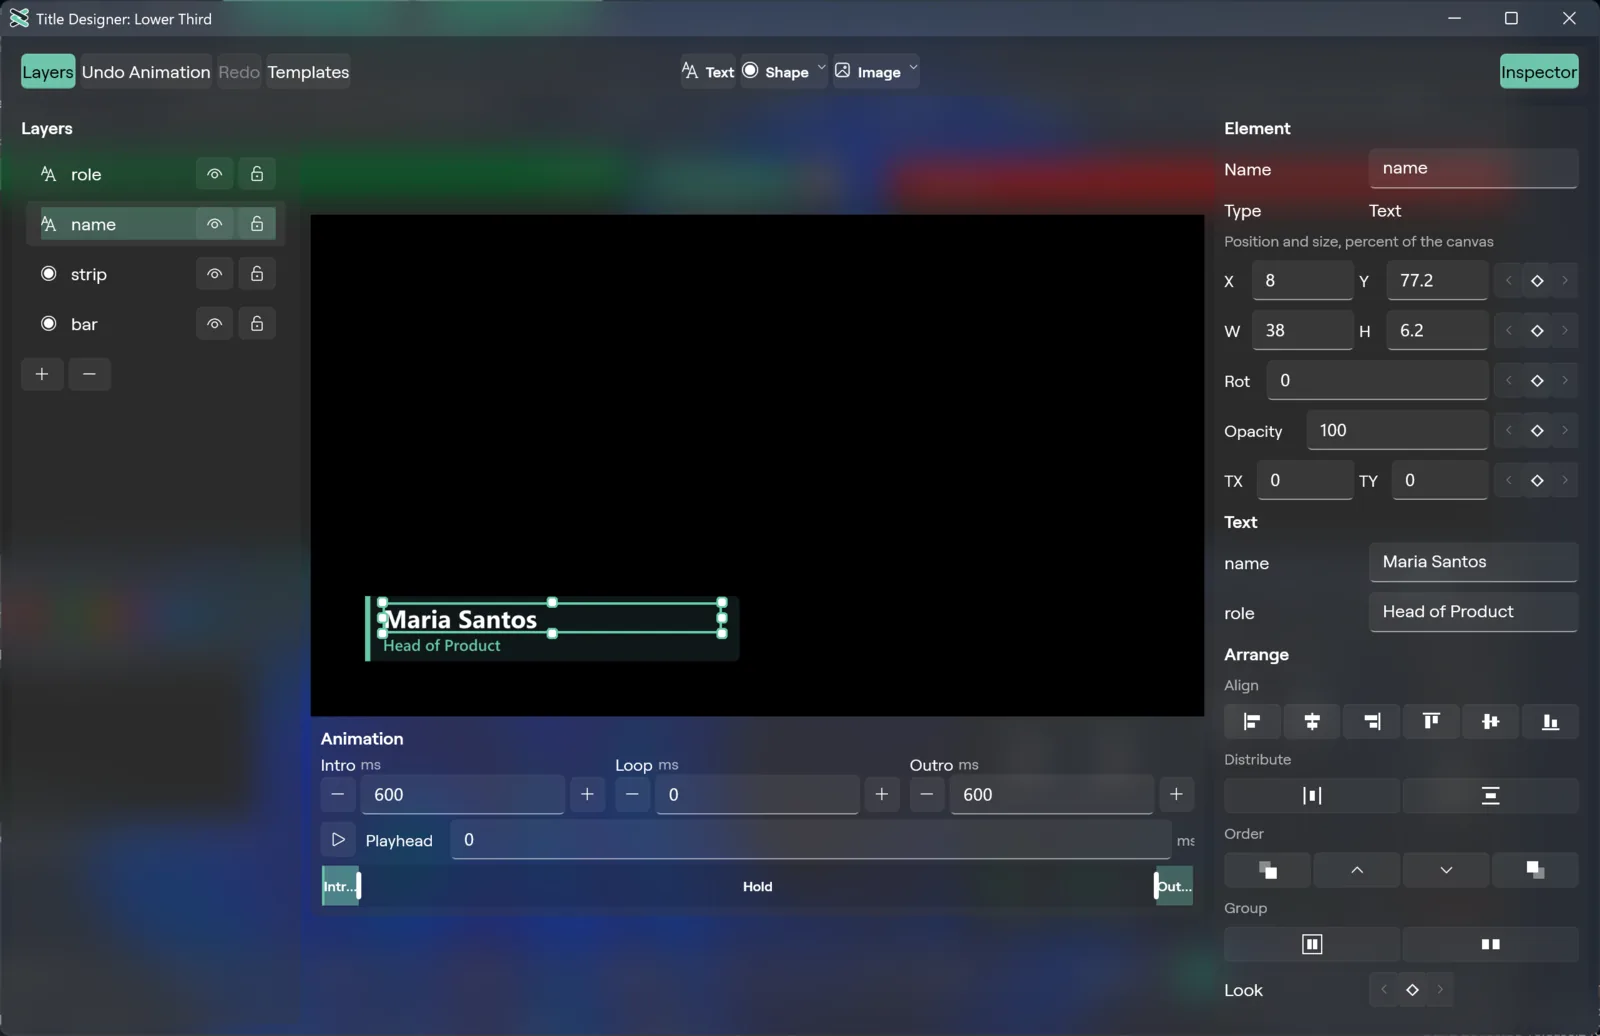The image size is (1600, 1036).
Task: Align selected elements to bottom edge
Action: coord(1550,721)
